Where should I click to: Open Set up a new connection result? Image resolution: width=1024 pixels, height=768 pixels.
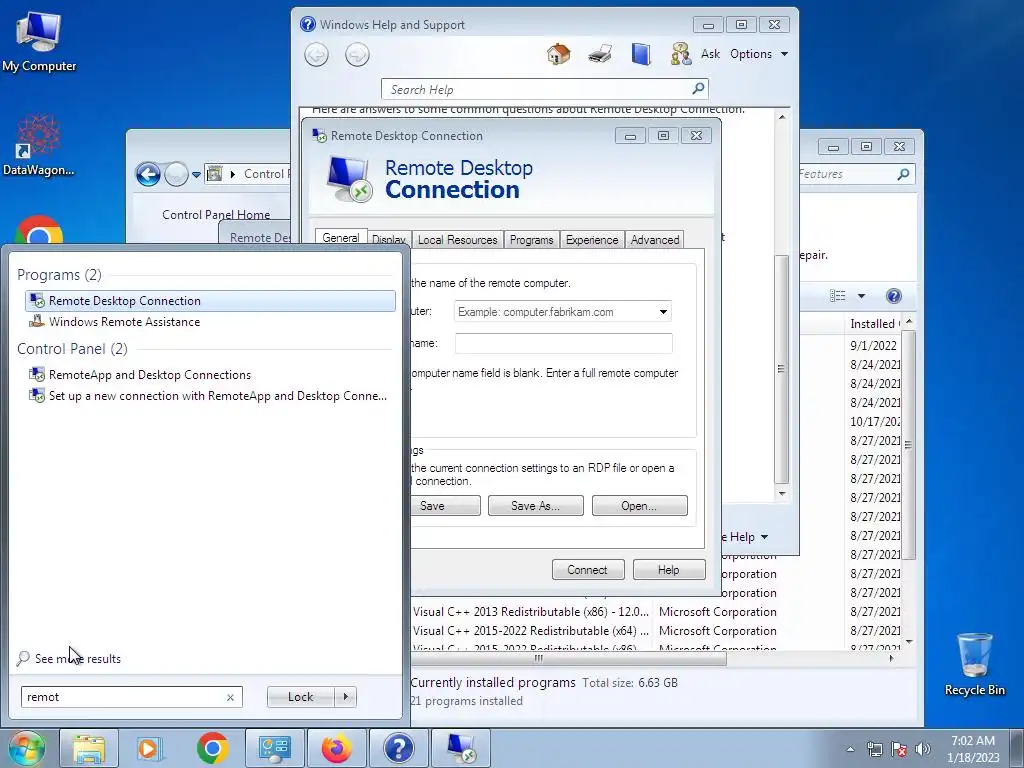coord(210,395)
